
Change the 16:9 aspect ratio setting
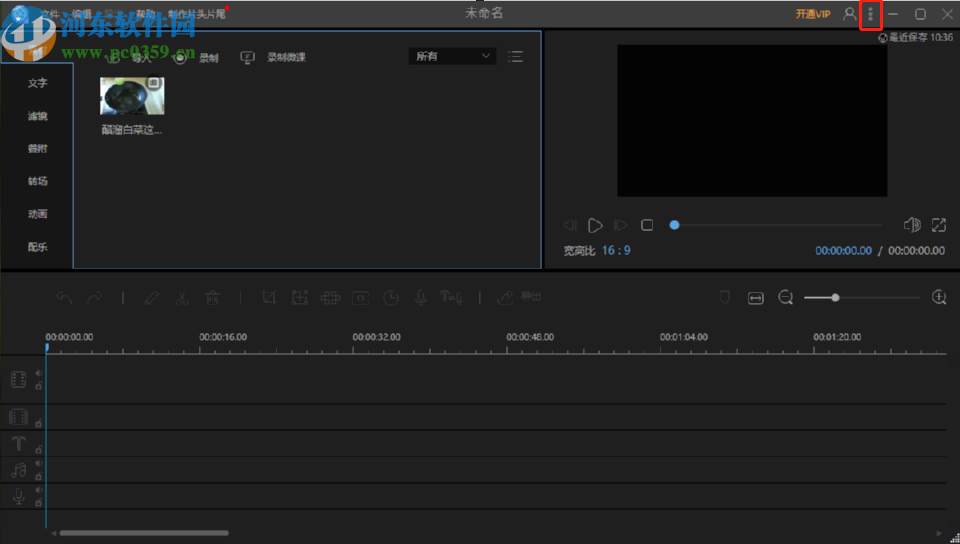(x=616, y=251)
